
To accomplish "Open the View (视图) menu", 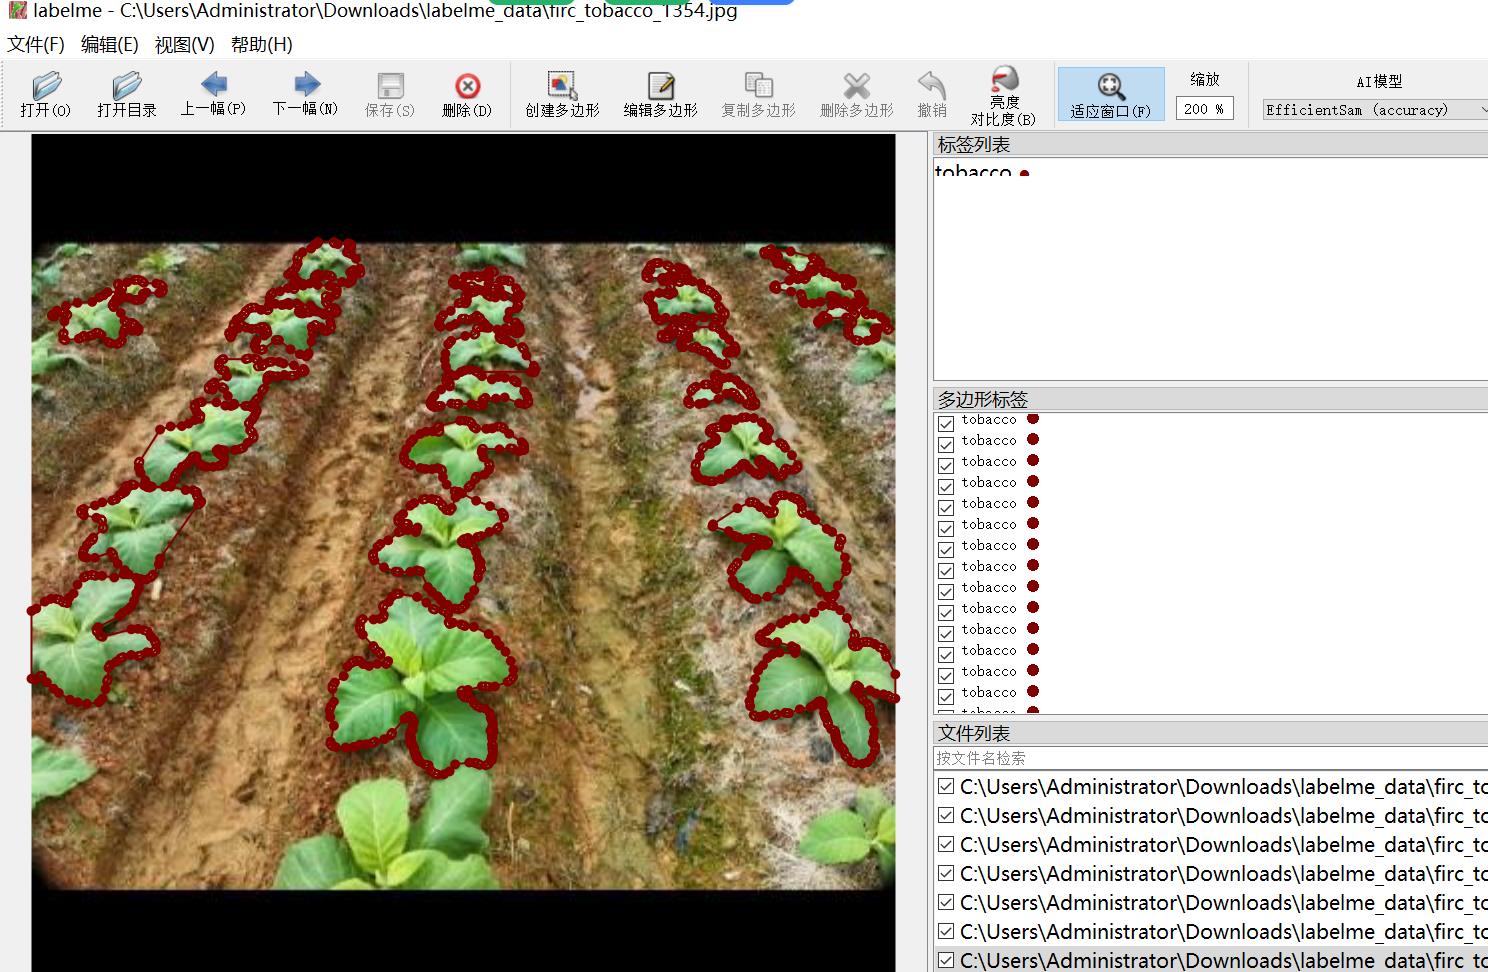I will pos(184,45).
